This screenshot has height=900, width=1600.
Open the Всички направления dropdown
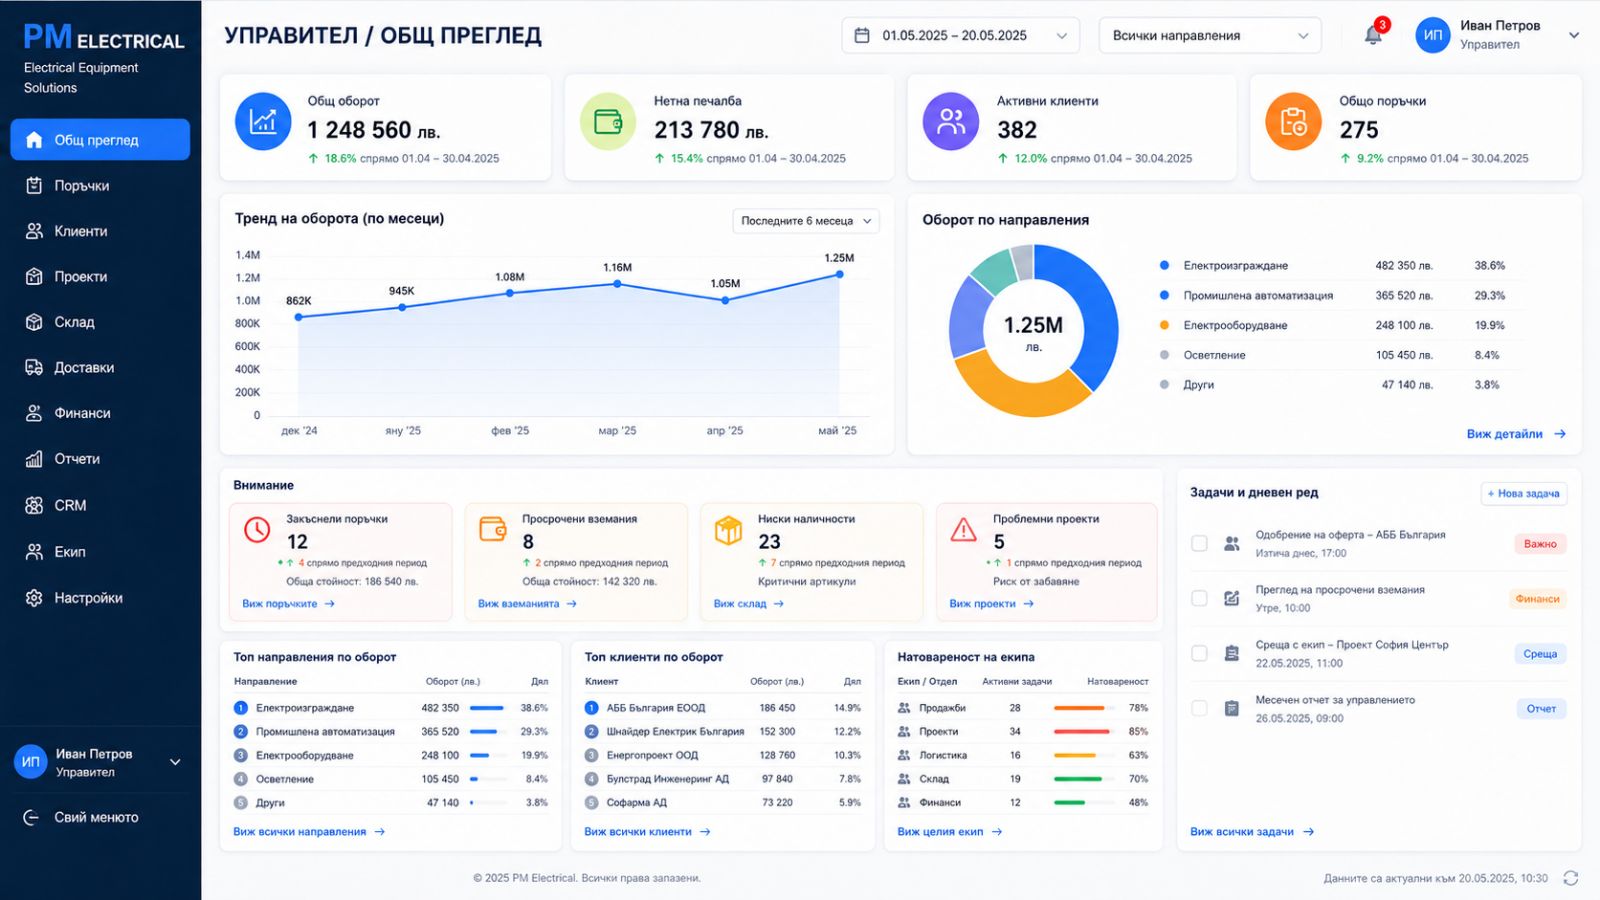(1209, 35)
